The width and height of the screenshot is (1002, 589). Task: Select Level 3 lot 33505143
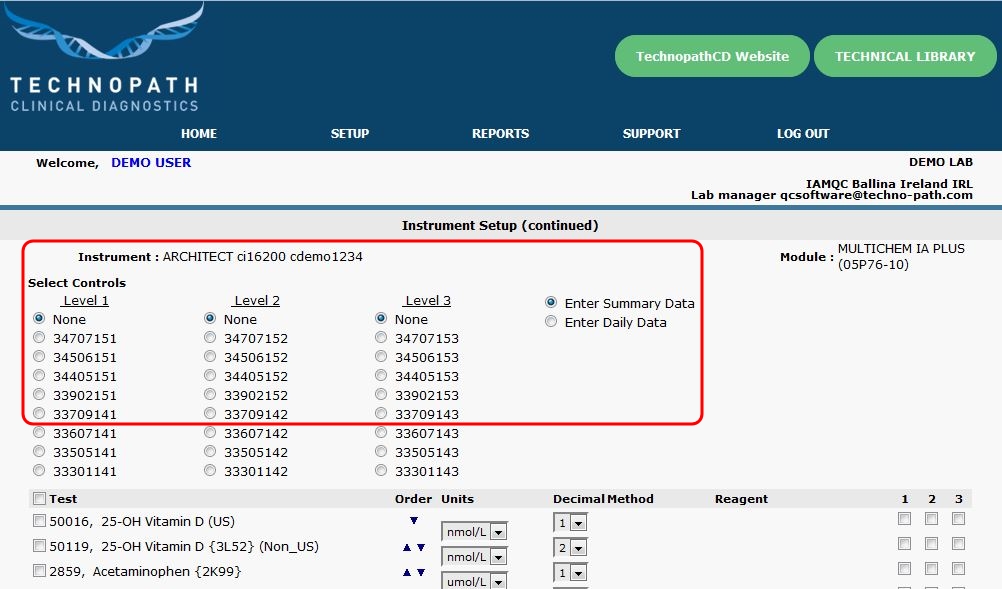point(381,452)
